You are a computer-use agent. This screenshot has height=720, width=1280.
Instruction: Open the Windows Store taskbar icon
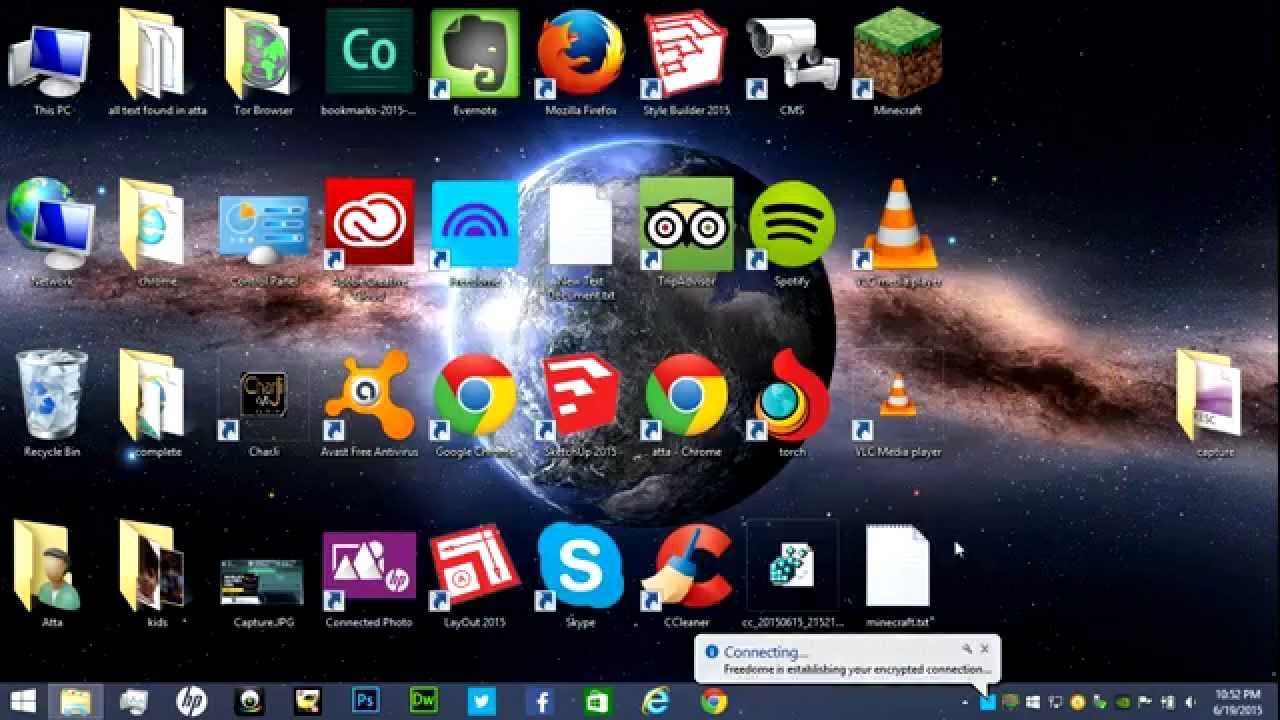tap(598, 702)
